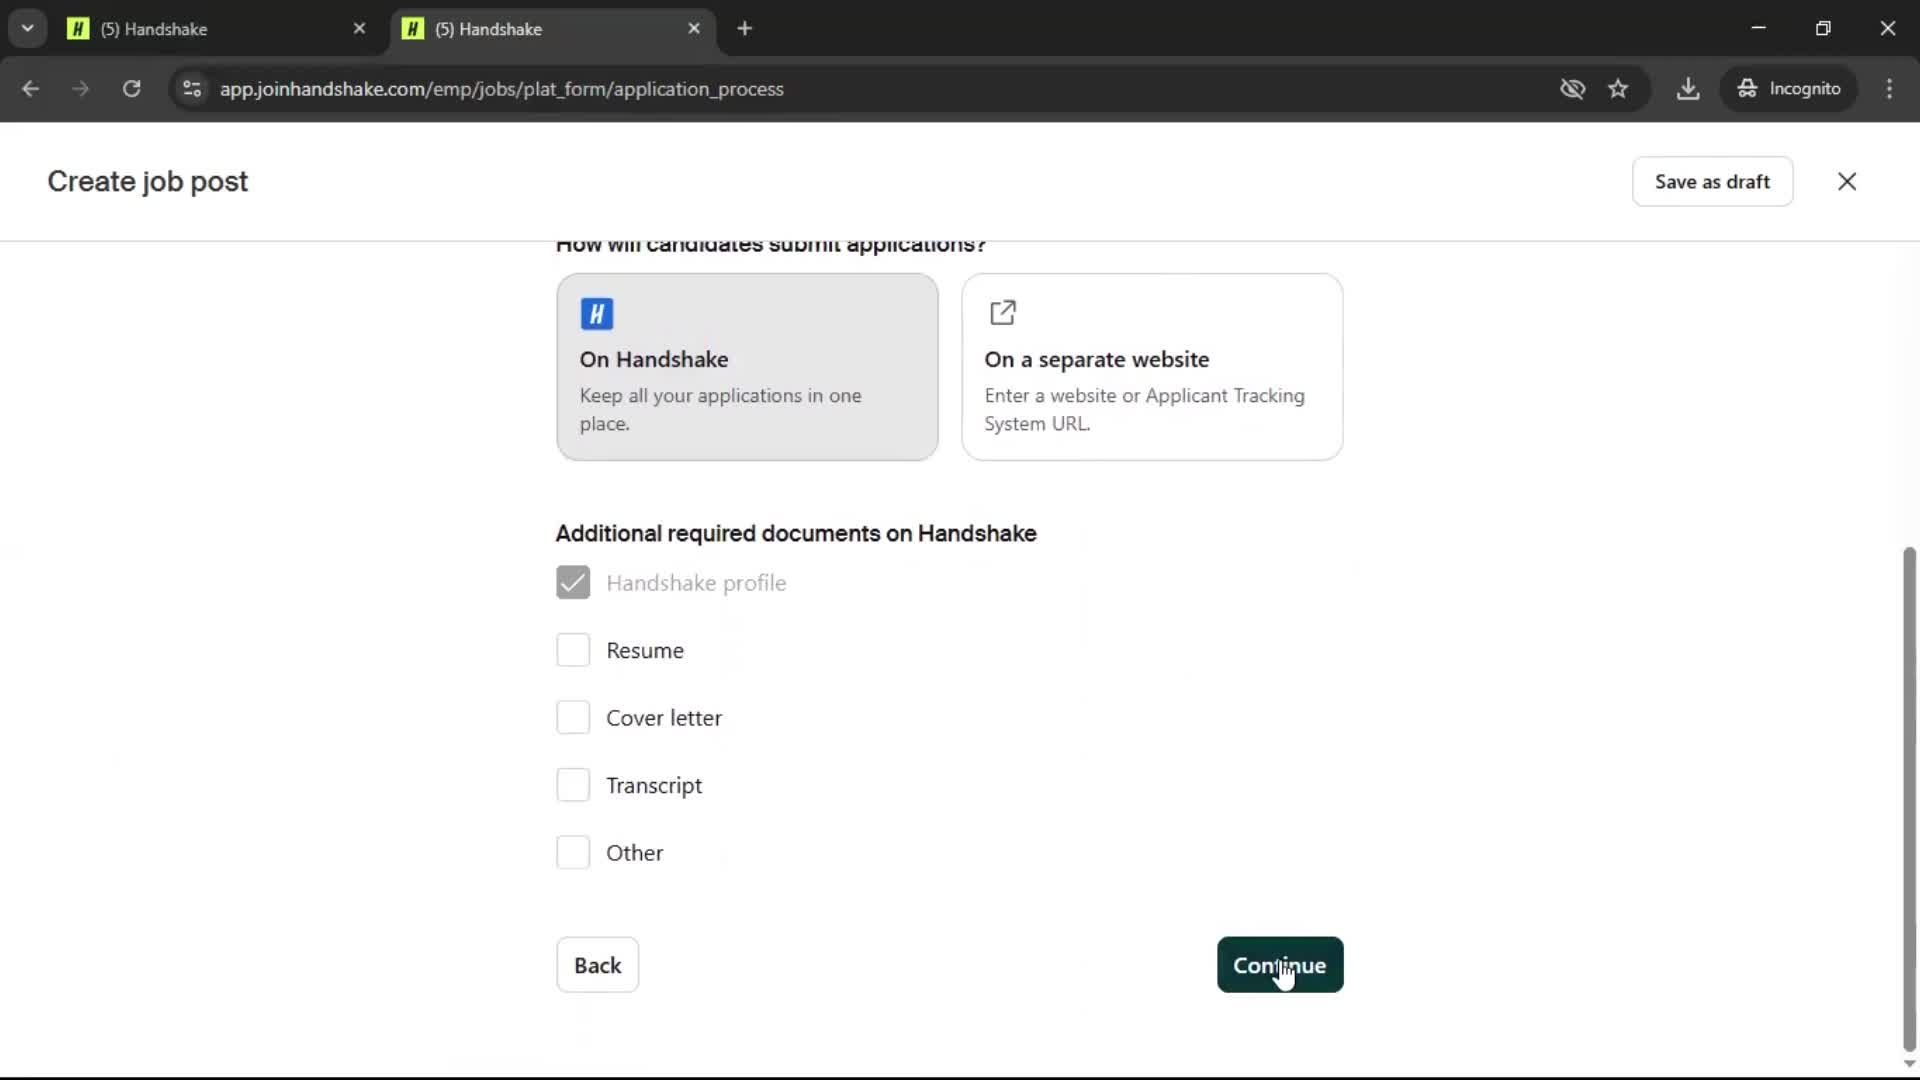This screenshot has width=1920, height=1080.
Task: Click the tracking protection eye icon
Action: point(1572,89)
